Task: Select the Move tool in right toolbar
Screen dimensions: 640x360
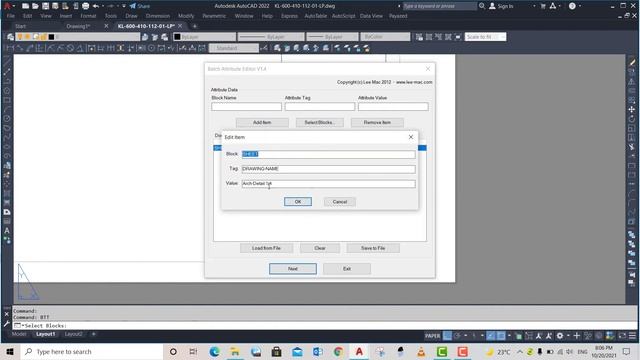Action: (x=631, y=109)
